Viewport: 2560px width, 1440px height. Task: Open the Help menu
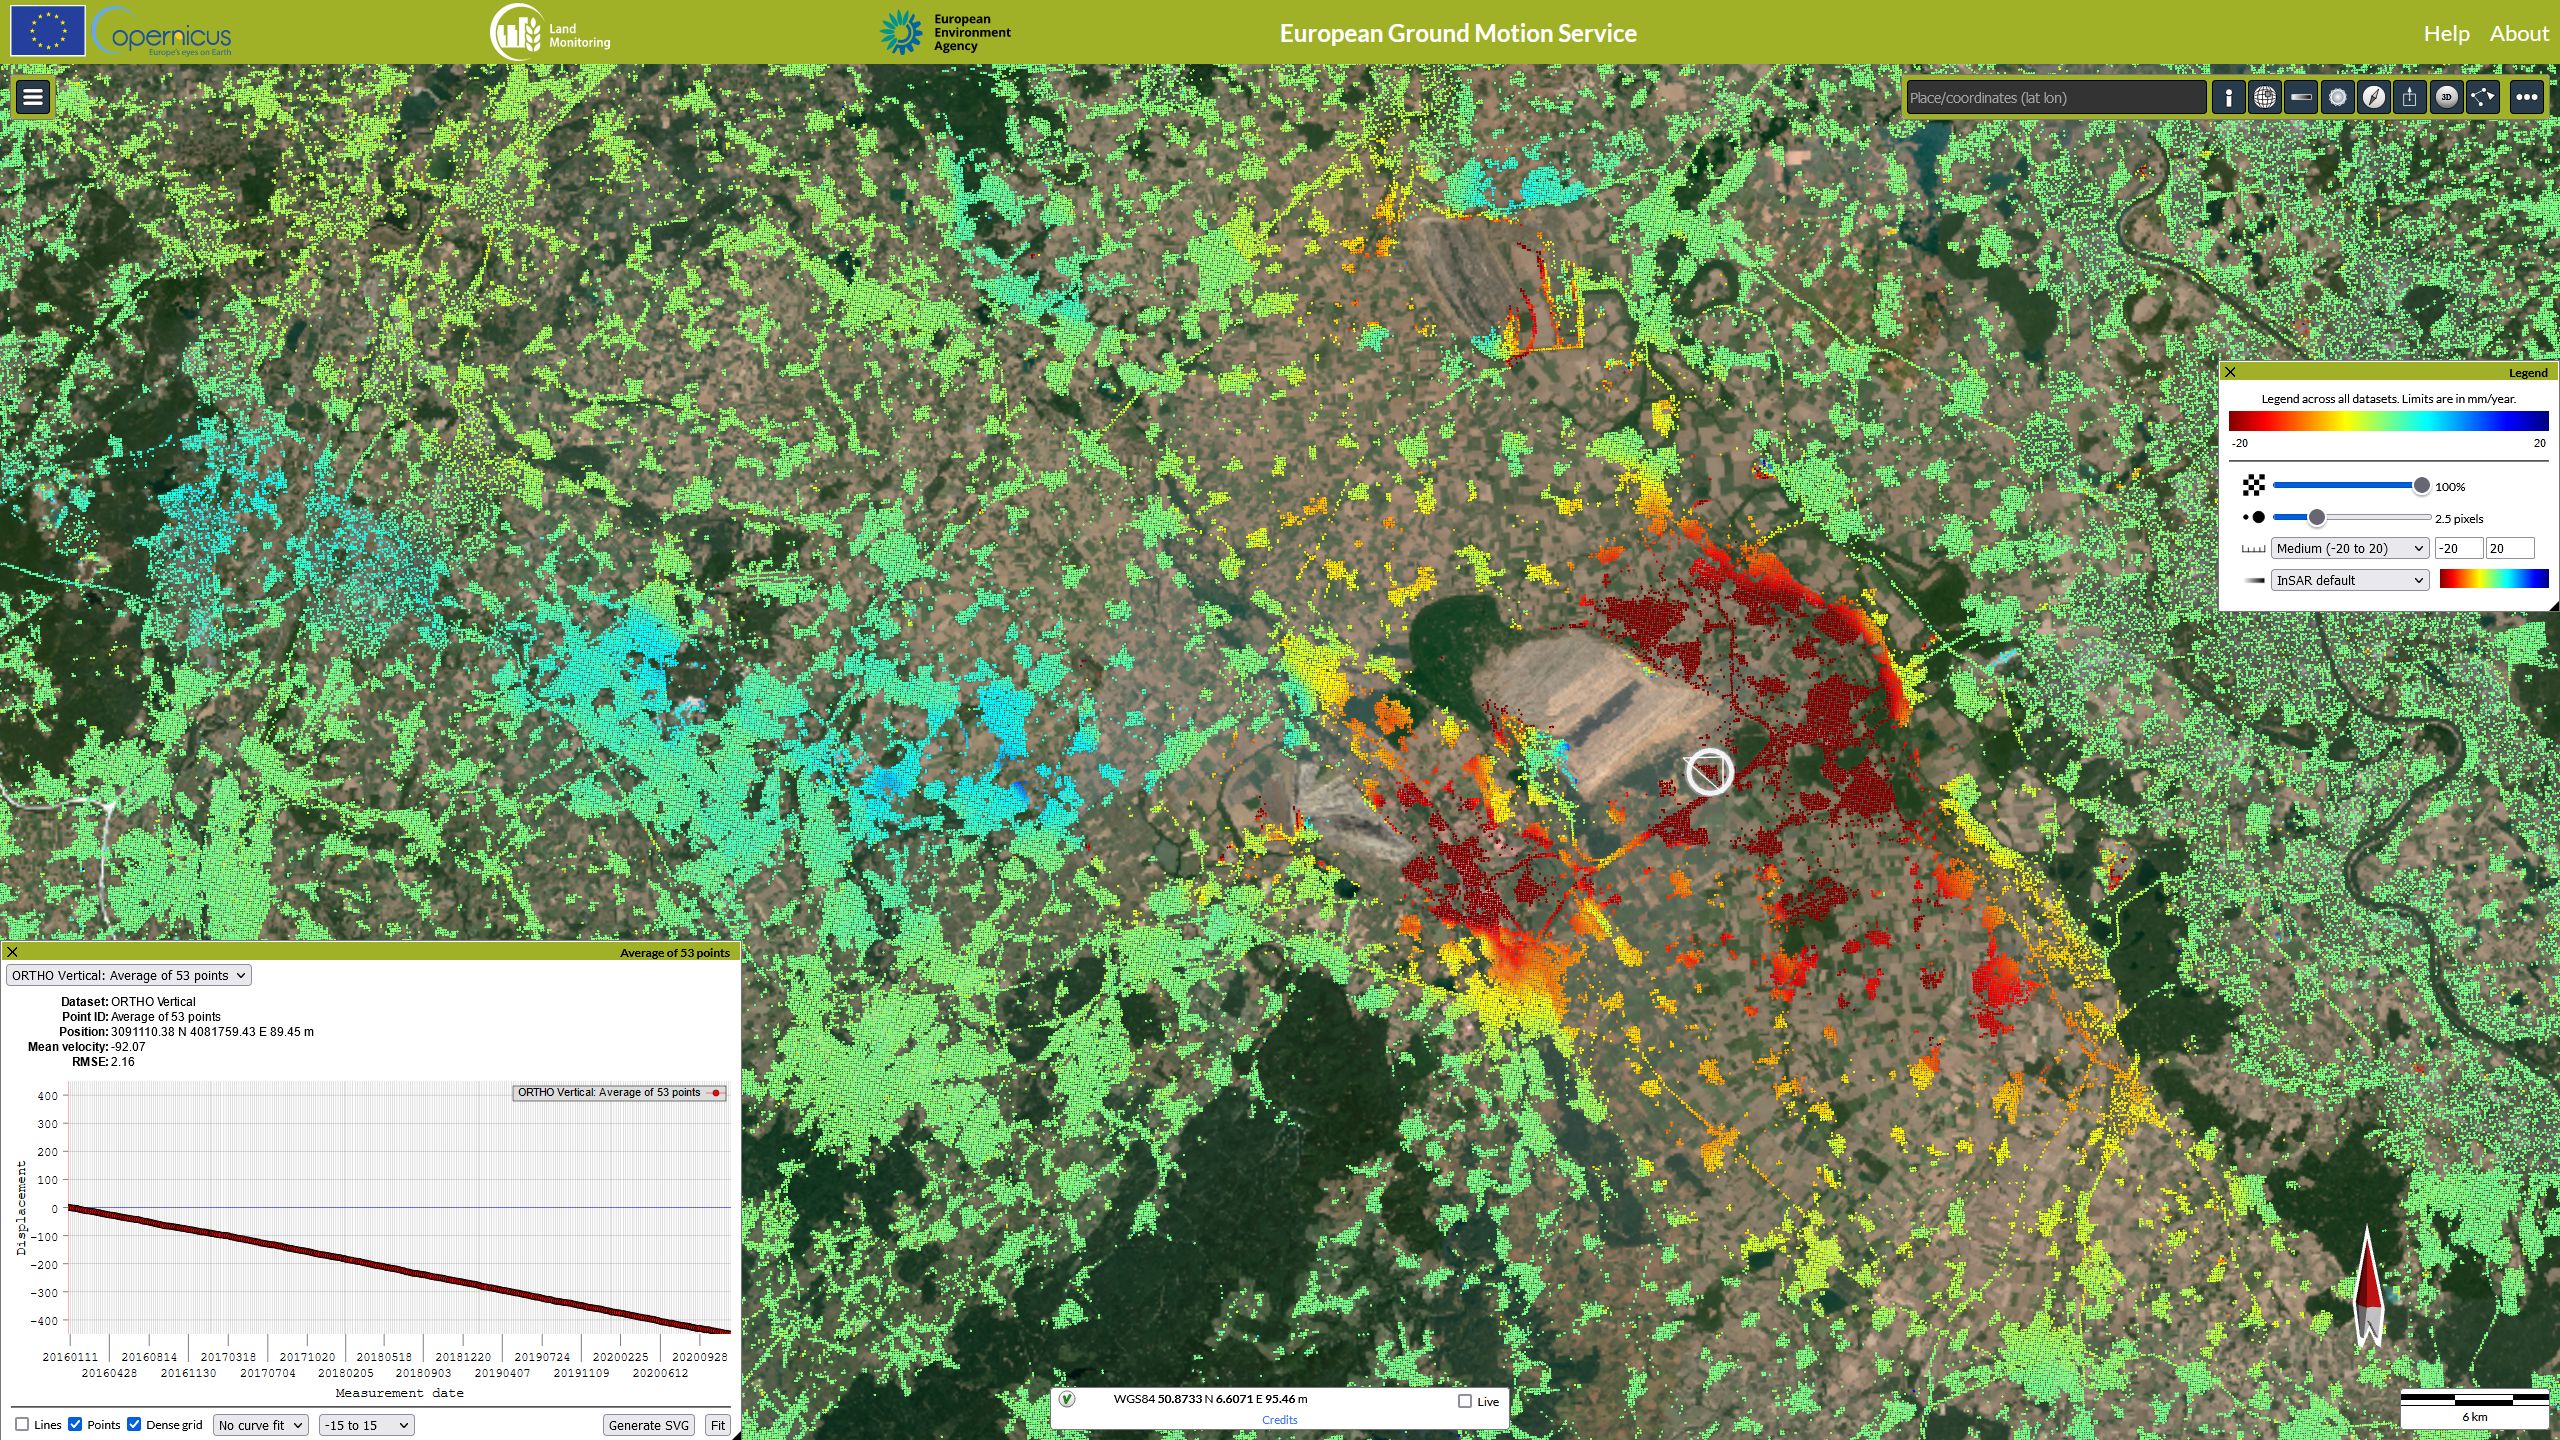click(x=2447, y=33)
